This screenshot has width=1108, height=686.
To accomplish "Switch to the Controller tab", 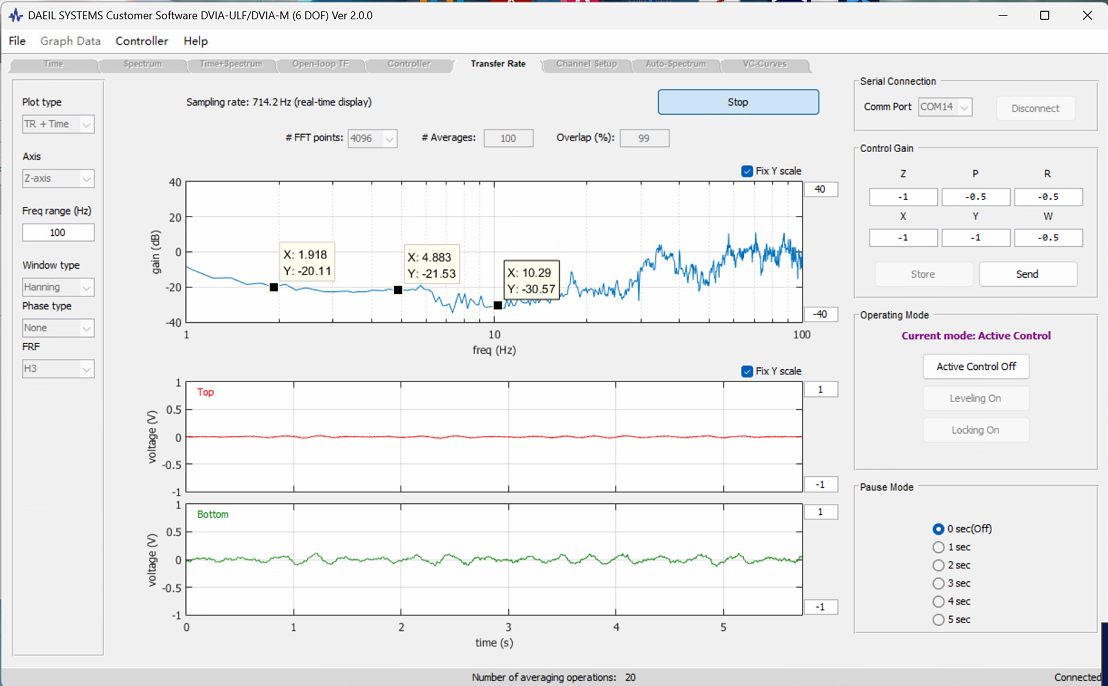I will point(408,64).
